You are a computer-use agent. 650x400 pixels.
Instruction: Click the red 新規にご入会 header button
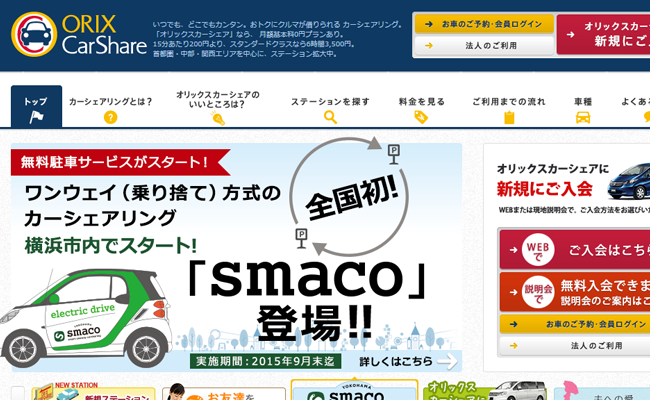[604, 34]
